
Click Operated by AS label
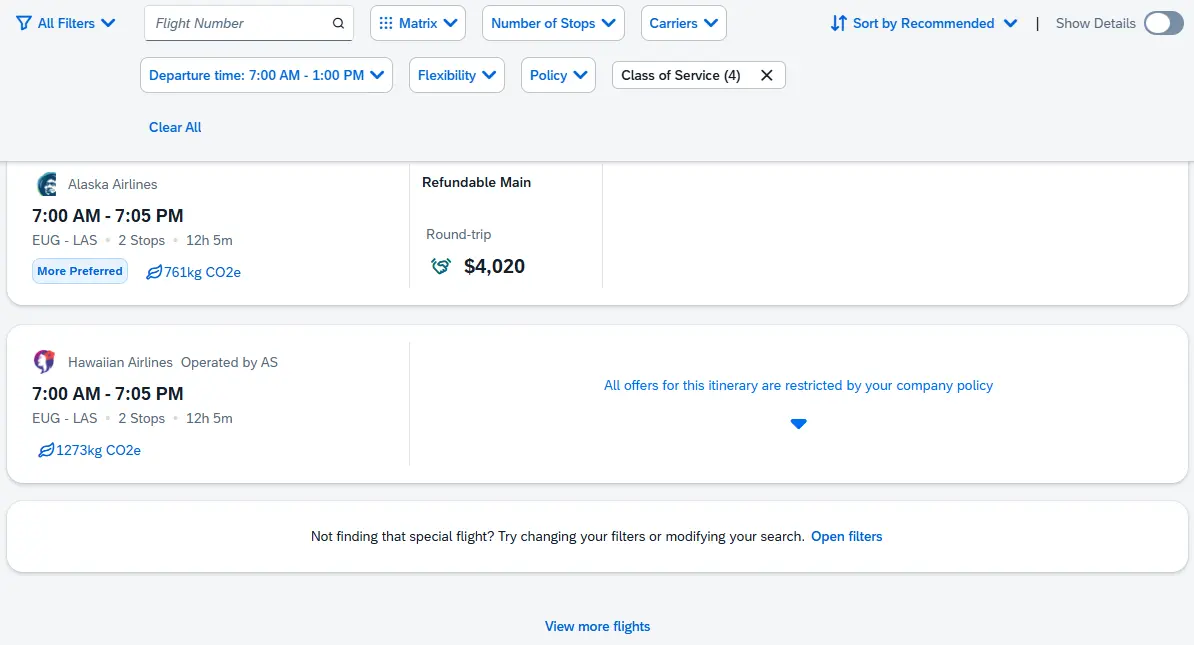click(229, 362)
